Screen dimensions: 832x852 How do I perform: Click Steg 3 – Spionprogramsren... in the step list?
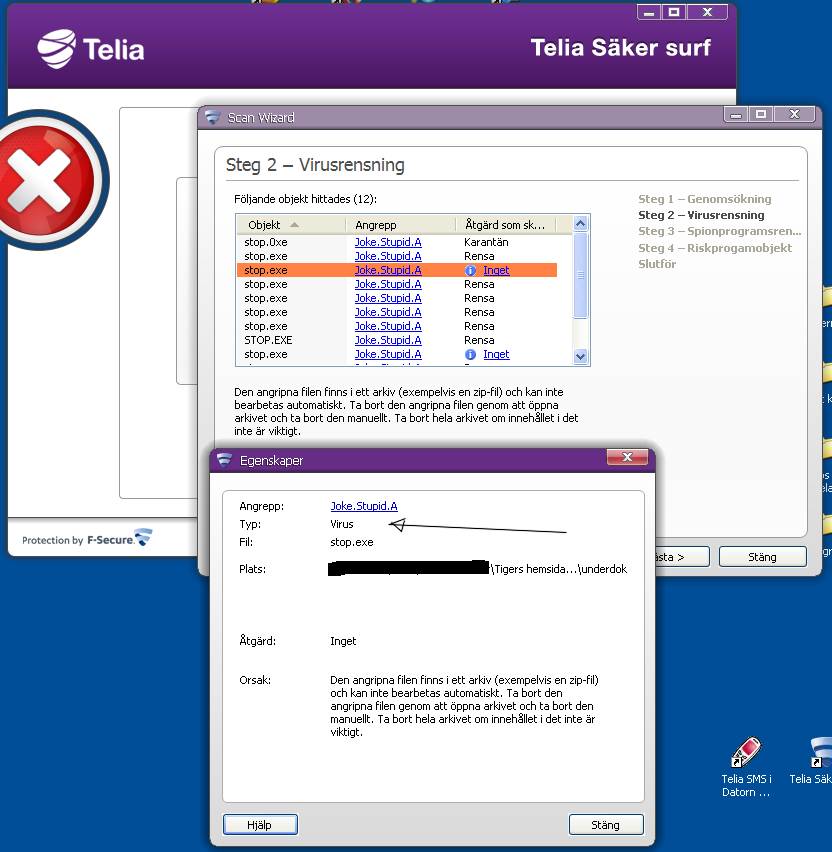coord(720,231)
